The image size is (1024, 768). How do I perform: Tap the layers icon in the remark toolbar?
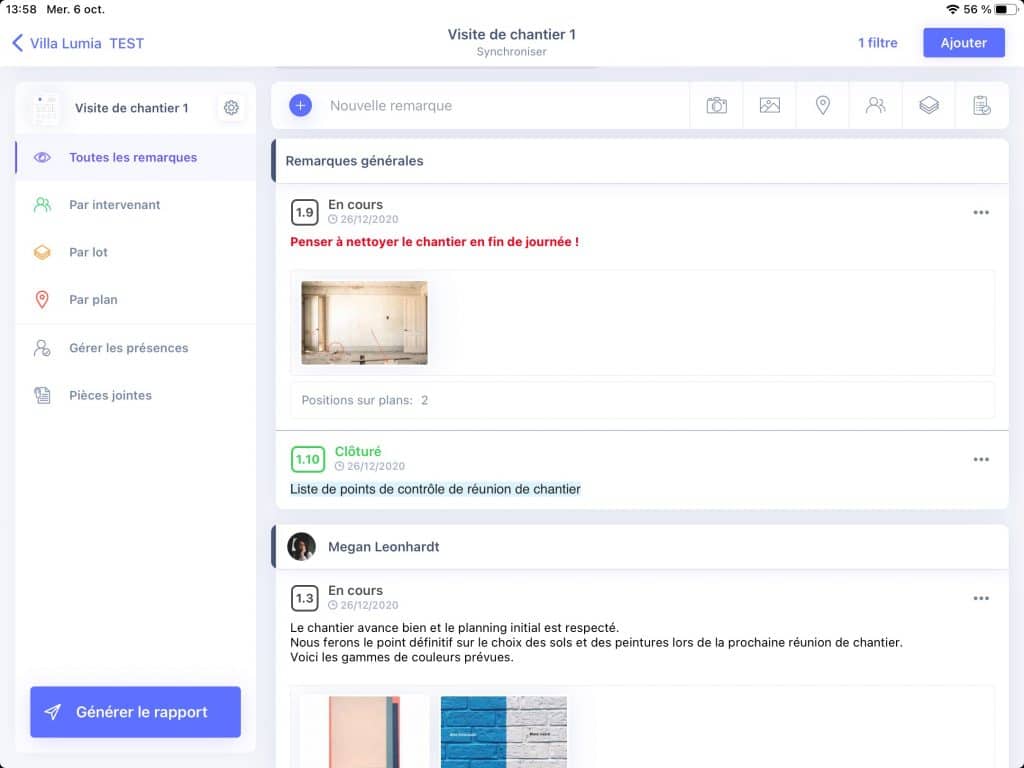(928, 105)
